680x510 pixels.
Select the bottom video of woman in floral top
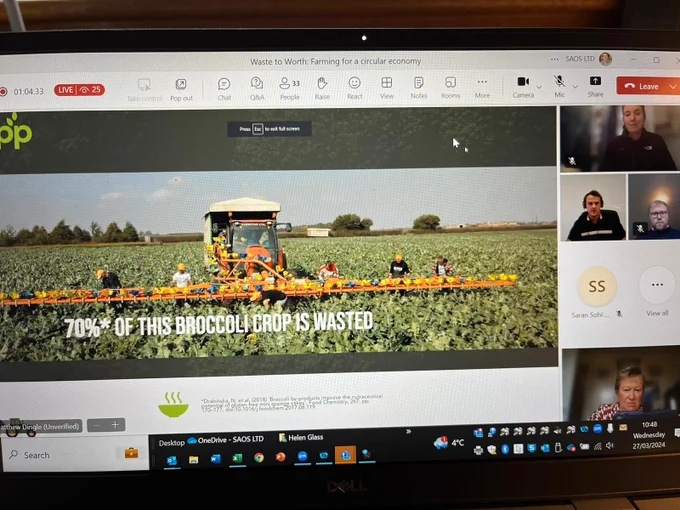[x=621, y=385]
